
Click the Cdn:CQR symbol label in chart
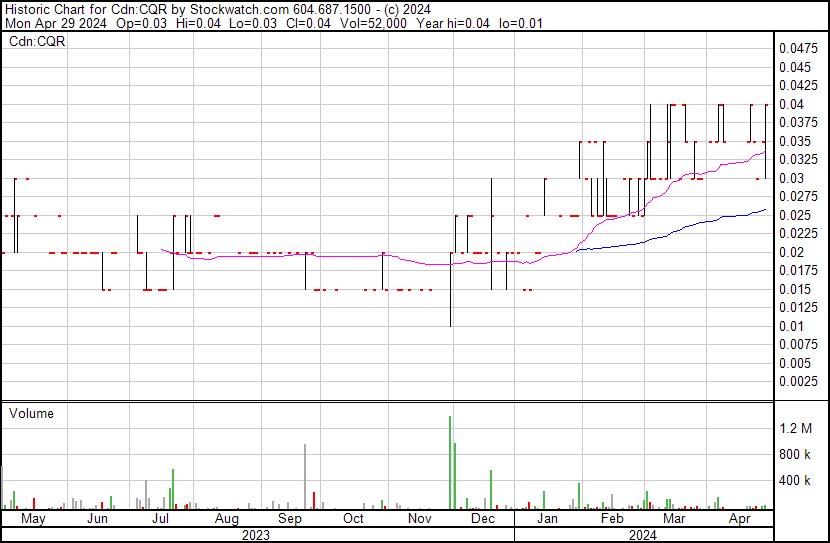click(37, 41)
